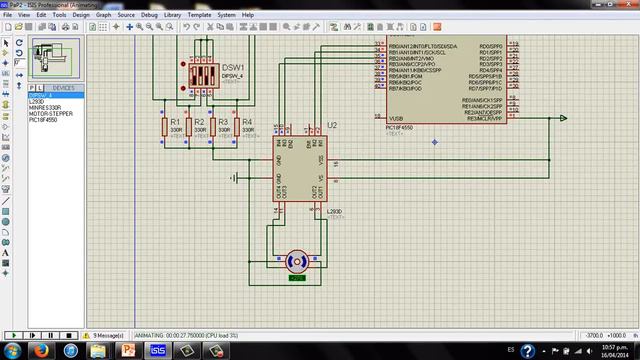
Task: Click the Rotate Clockwise icon
Action: [19, 42]
